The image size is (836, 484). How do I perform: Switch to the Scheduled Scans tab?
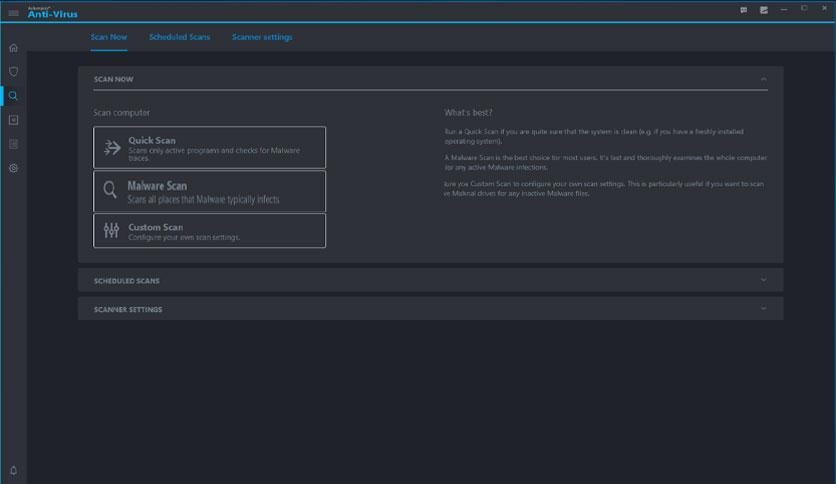(179, 37)
